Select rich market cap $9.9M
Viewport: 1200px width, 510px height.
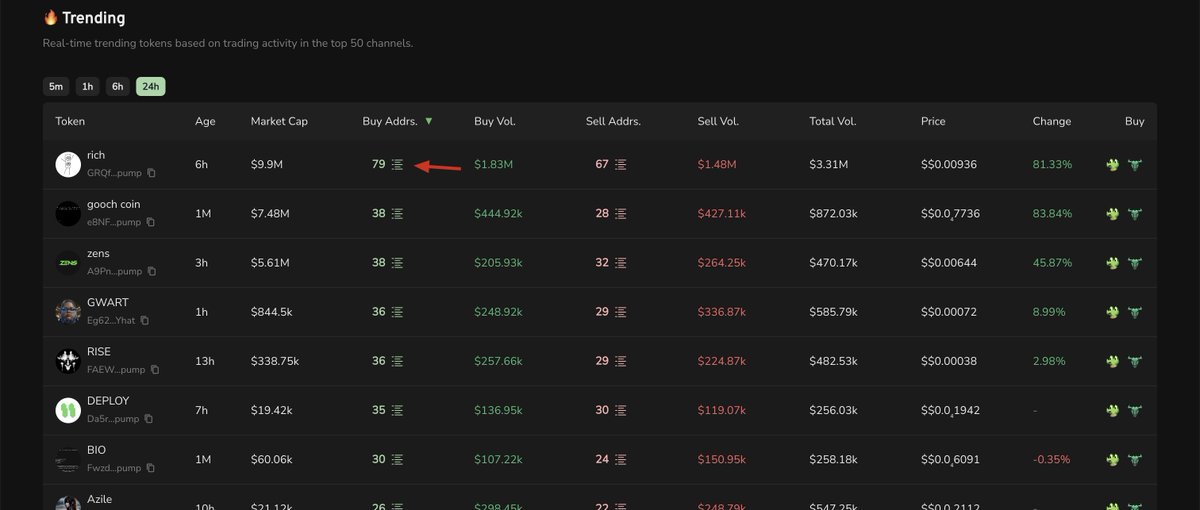pyautogui.click(x=267, y=164)
